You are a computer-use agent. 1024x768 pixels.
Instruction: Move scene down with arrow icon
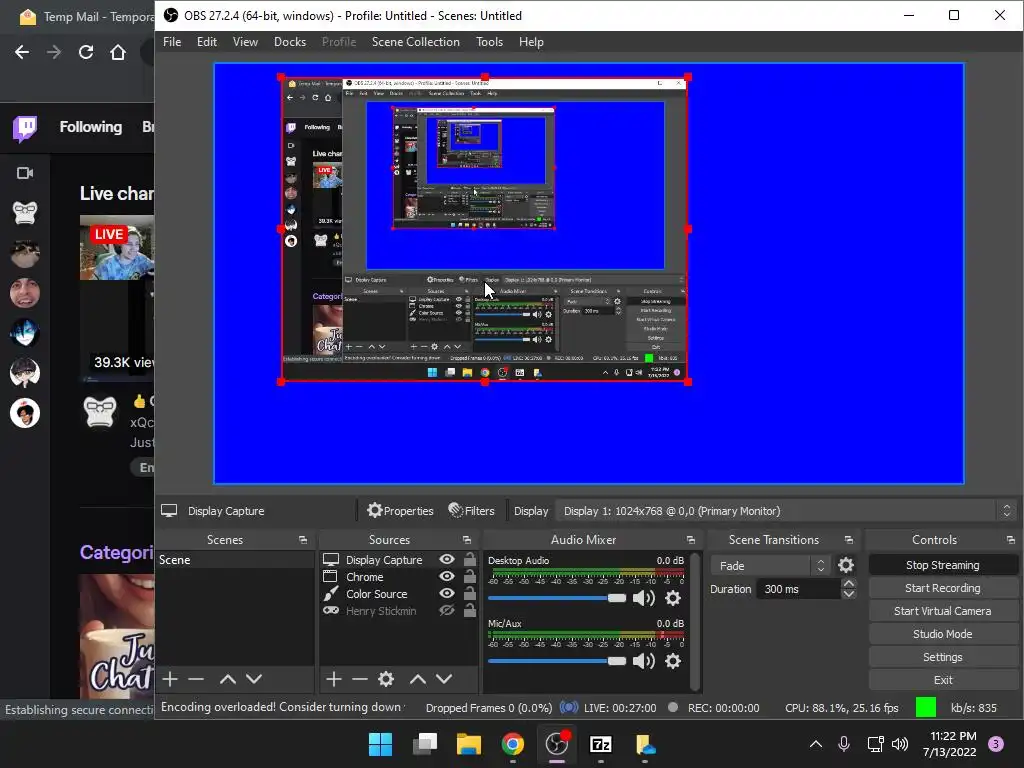254,679
